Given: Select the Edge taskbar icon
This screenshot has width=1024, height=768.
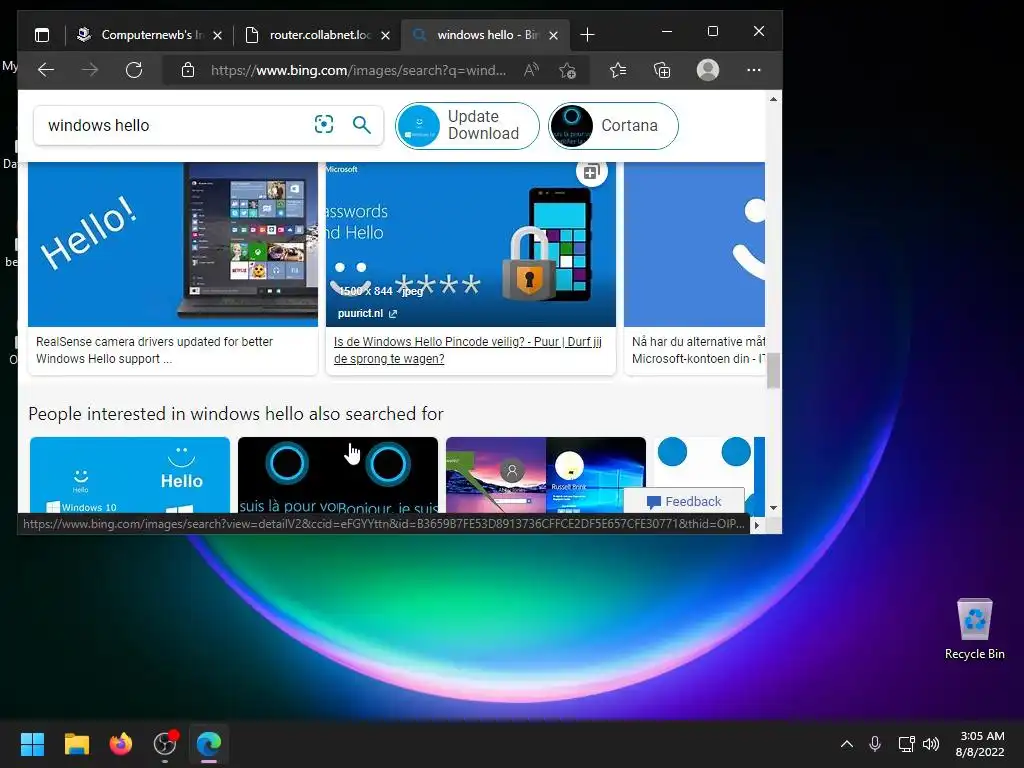Looking at the screenshot, I should point(209,744).
